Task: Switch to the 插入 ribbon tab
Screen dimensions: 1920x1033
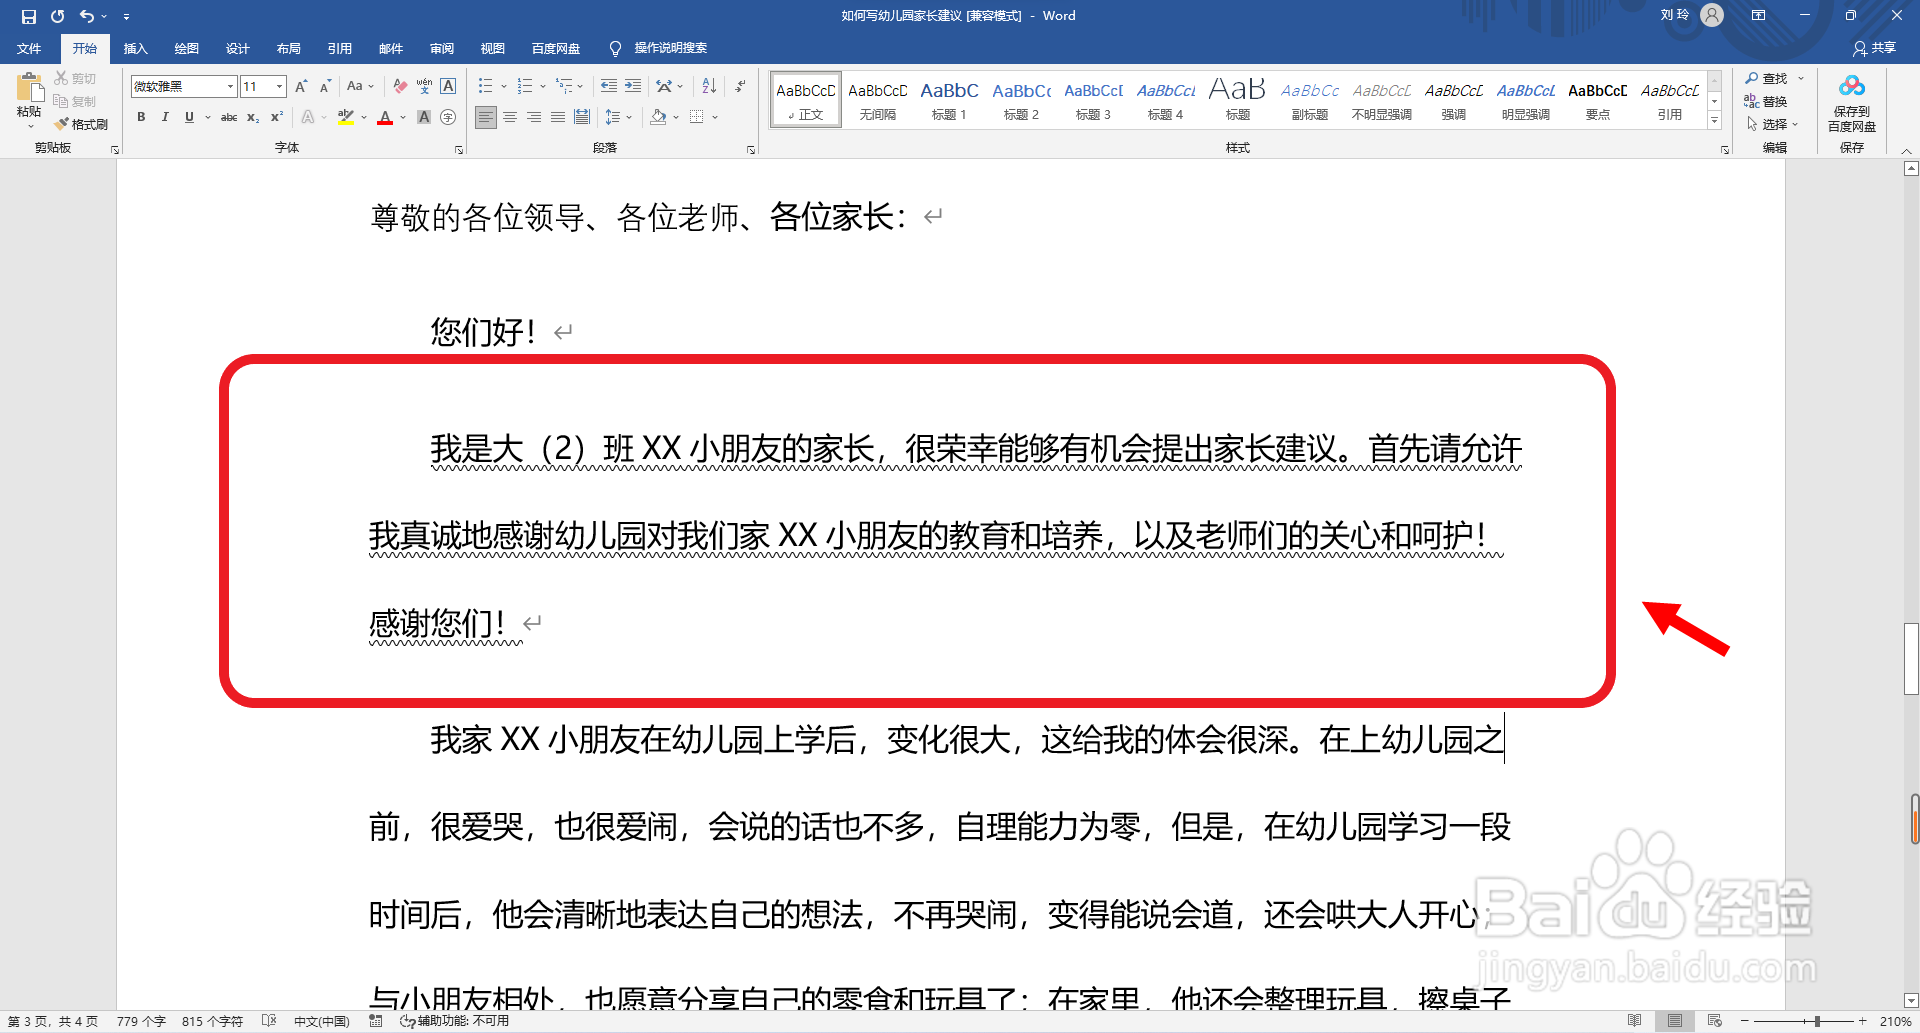Action: [x=135, y=48]
